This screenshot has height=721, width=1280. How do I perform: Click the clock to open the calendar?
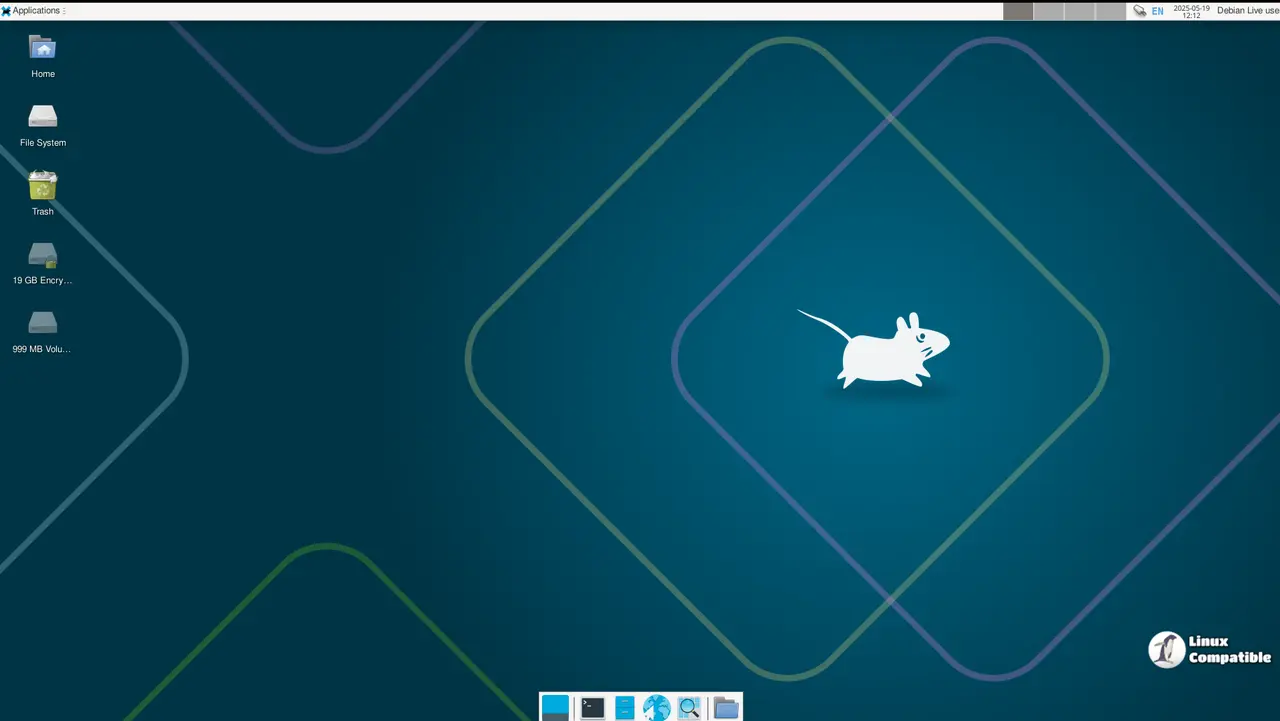(x=1194, y=10)
